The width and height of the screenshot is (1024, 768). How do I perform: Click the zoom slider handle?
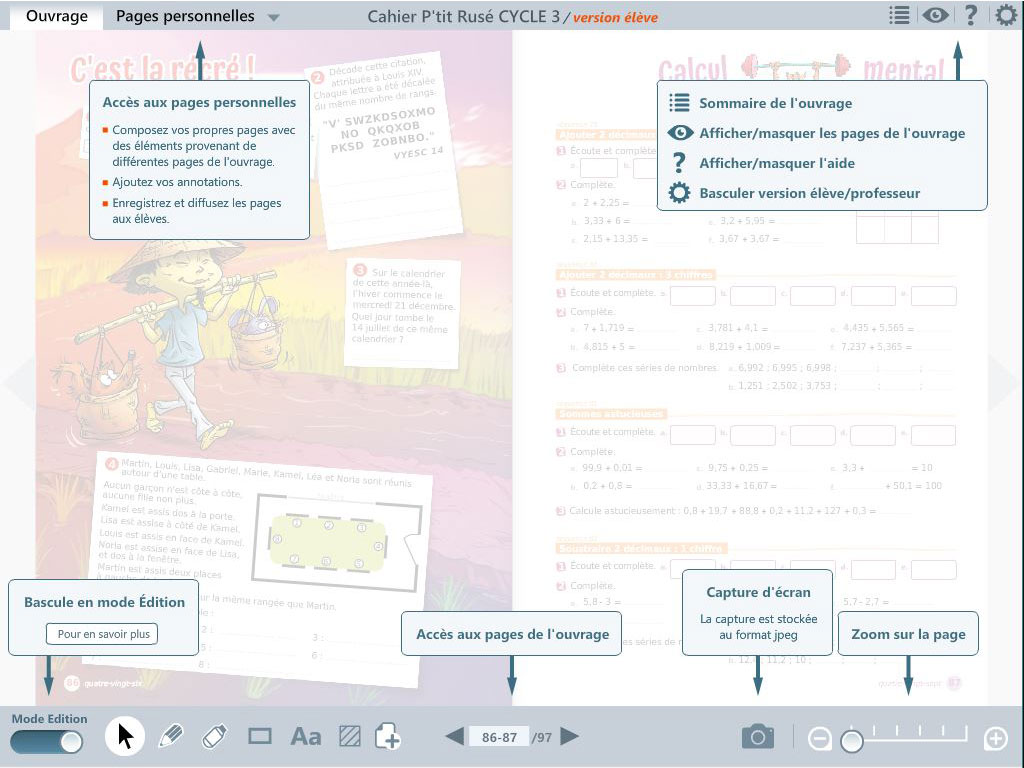point(851,741)
